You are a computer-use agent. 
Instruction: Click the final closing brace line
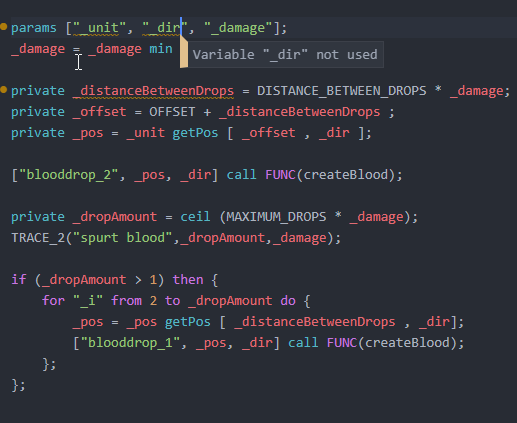[18, 385]
